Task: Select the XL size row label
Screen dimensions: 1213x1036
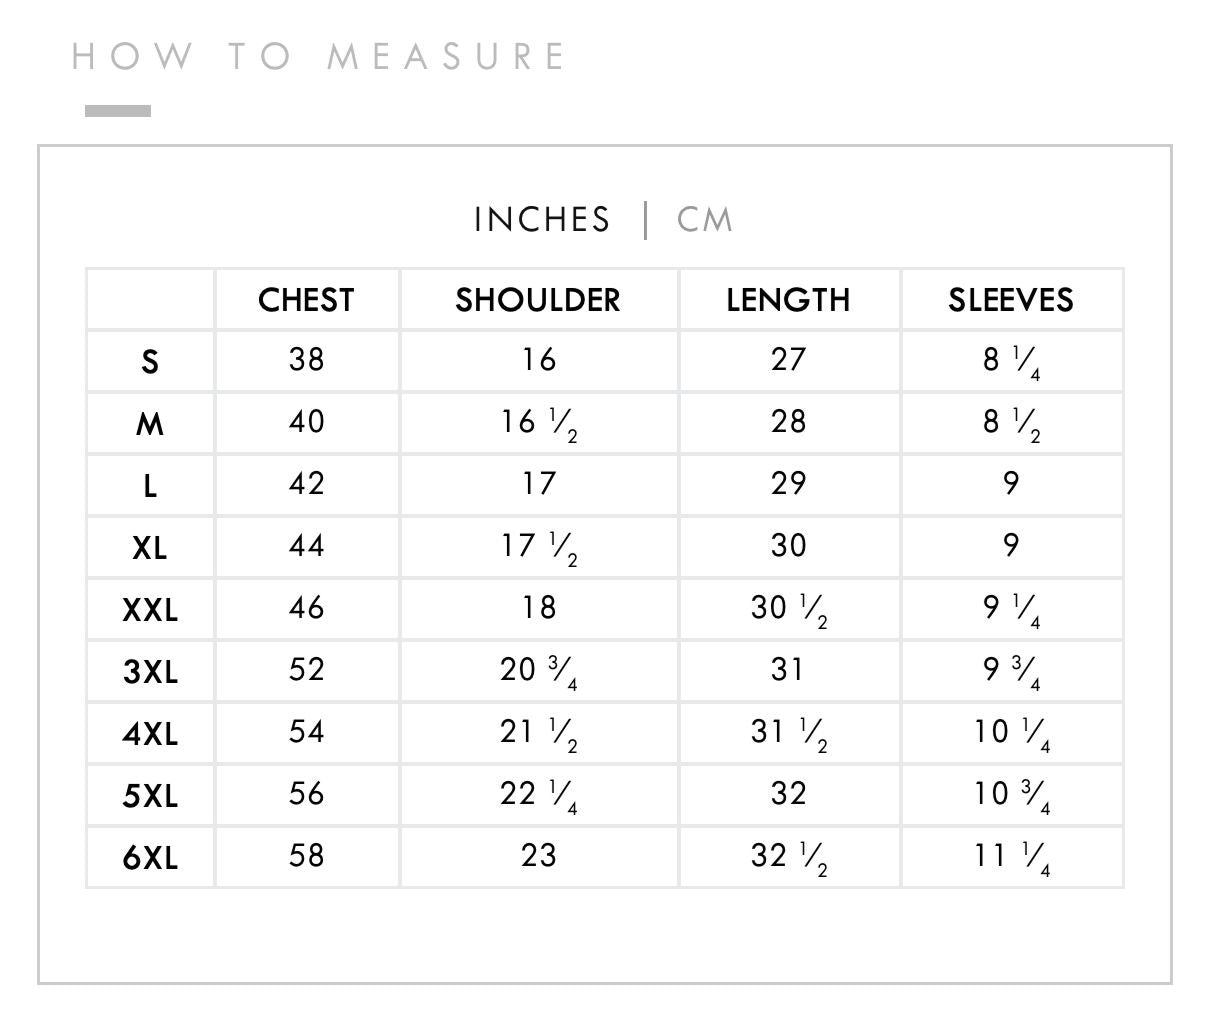Action: pyautogui.click(x=150, y=548)
